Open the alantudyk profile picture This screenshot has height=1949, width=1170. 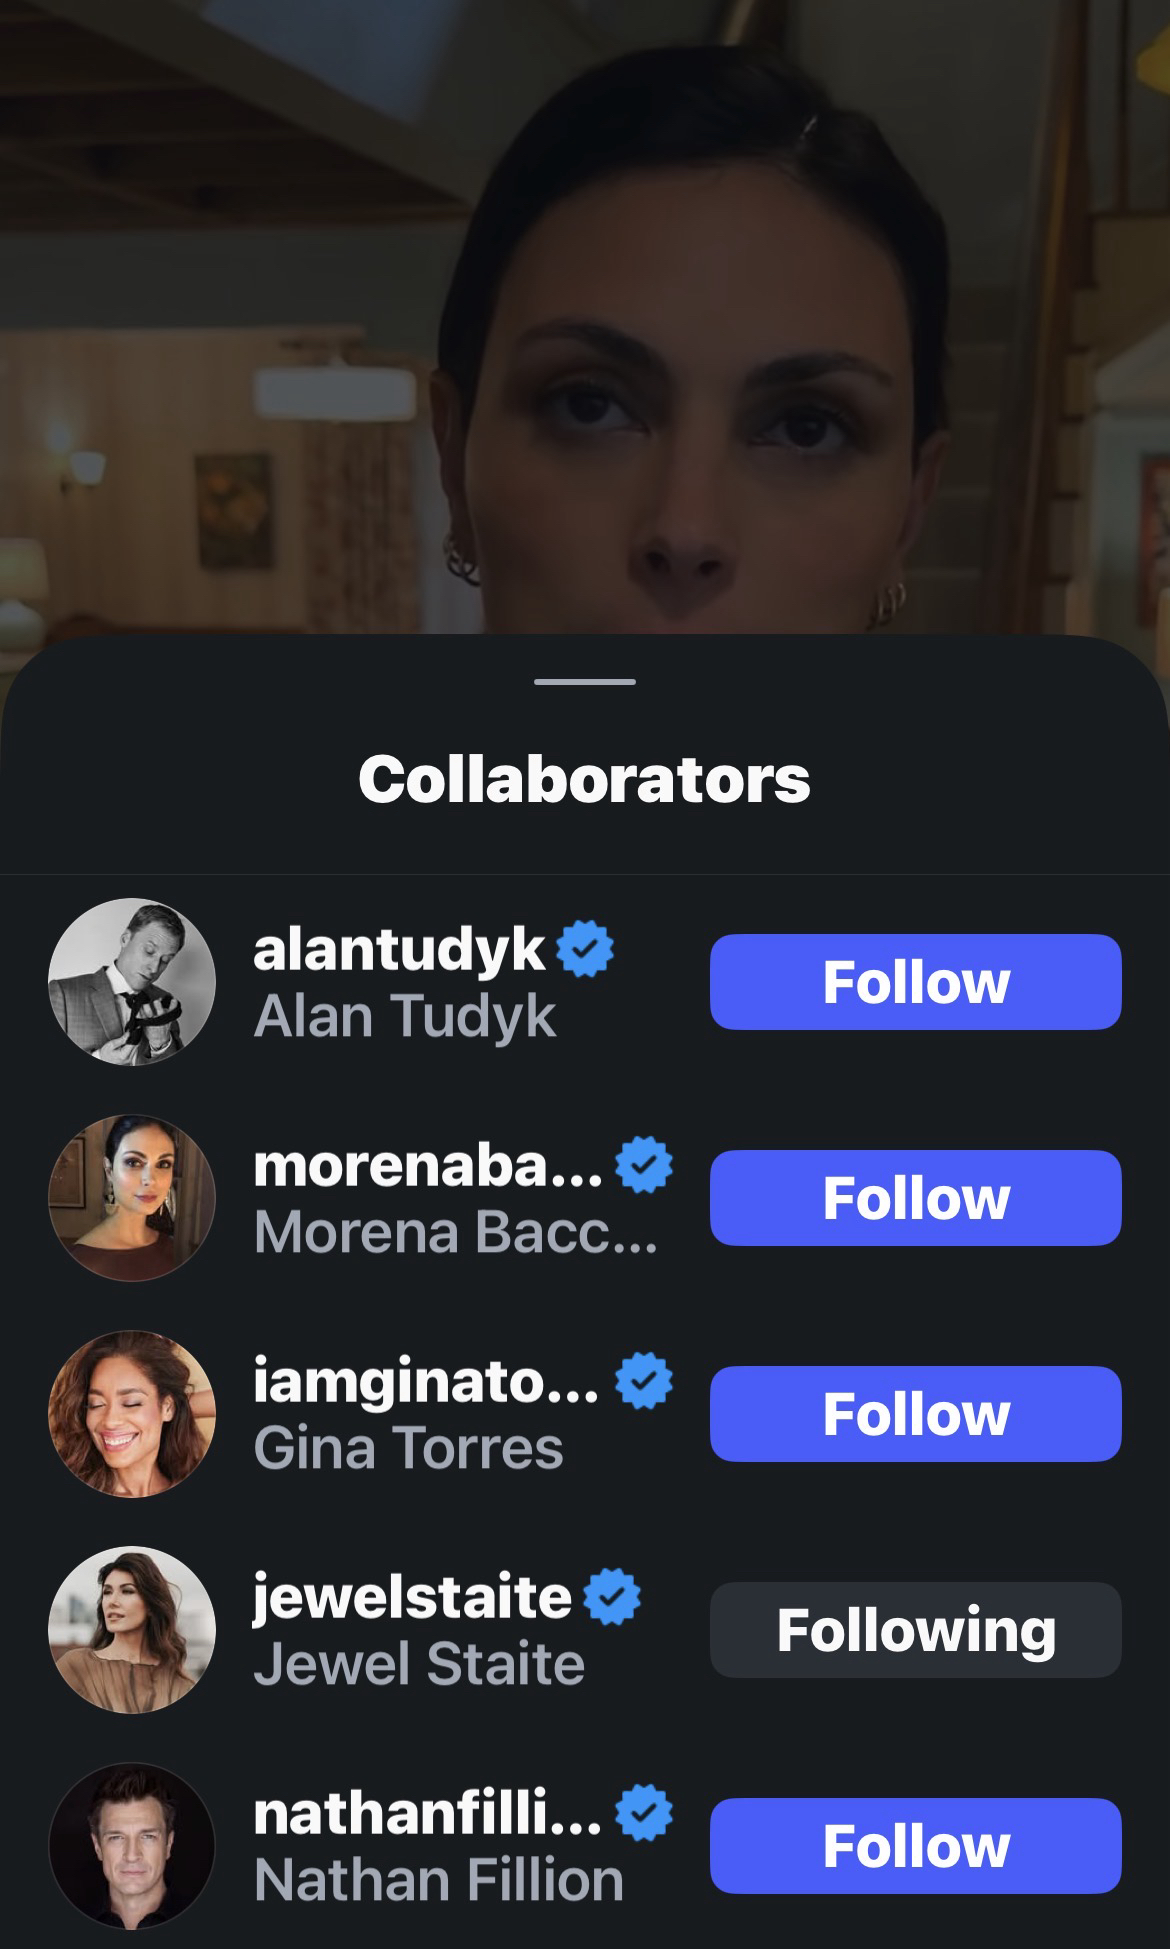pos(132,982)
